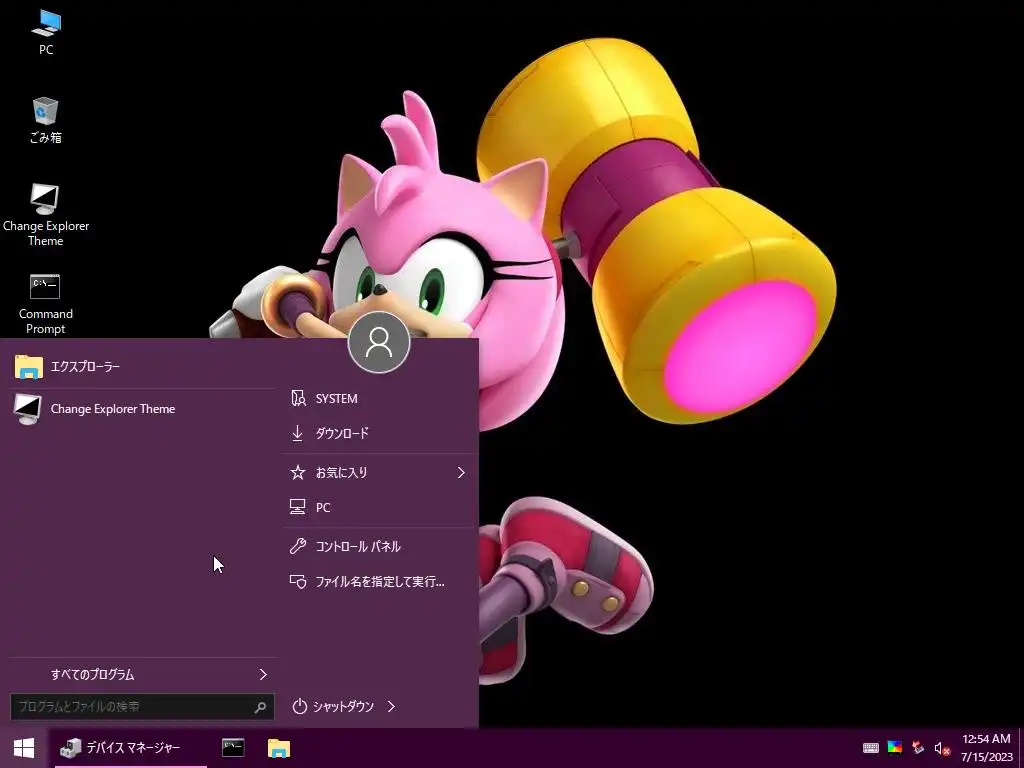Image resolution: width=1024 pixels, height=768 pixels.
Task: Expand お気に入り submenu arrow
Action: [x=461, y=472]
